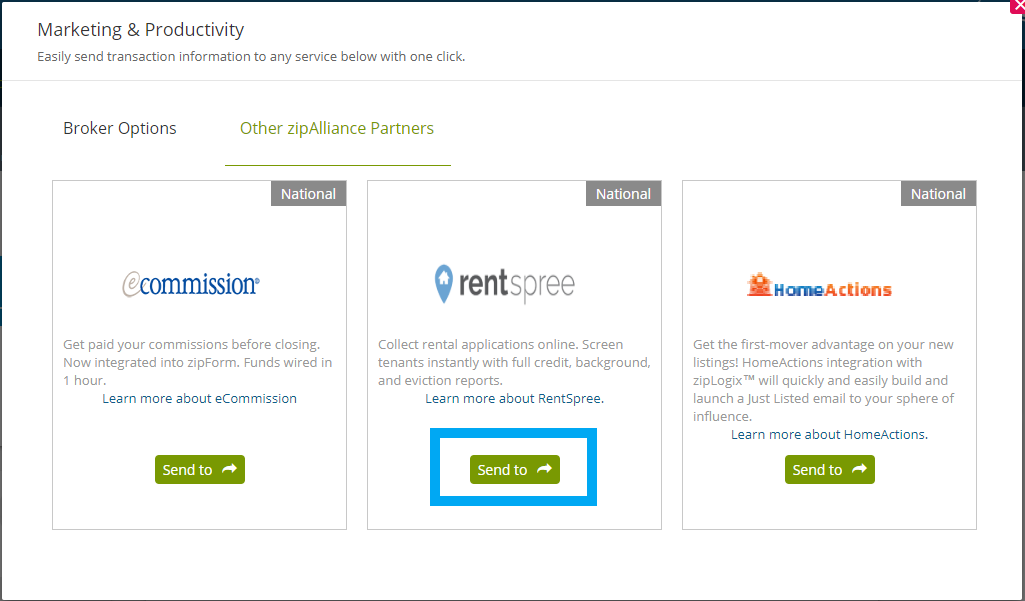Click the share arrow in eCommission's Send to
Screen dimensions: 1025x601
229,469
